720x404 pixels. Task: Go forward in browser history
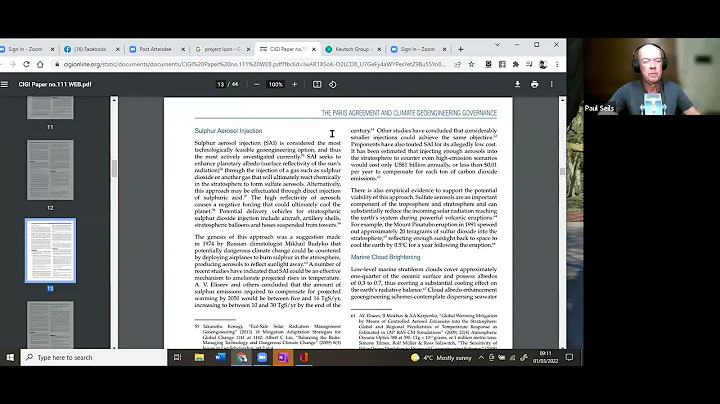[12, 64]
